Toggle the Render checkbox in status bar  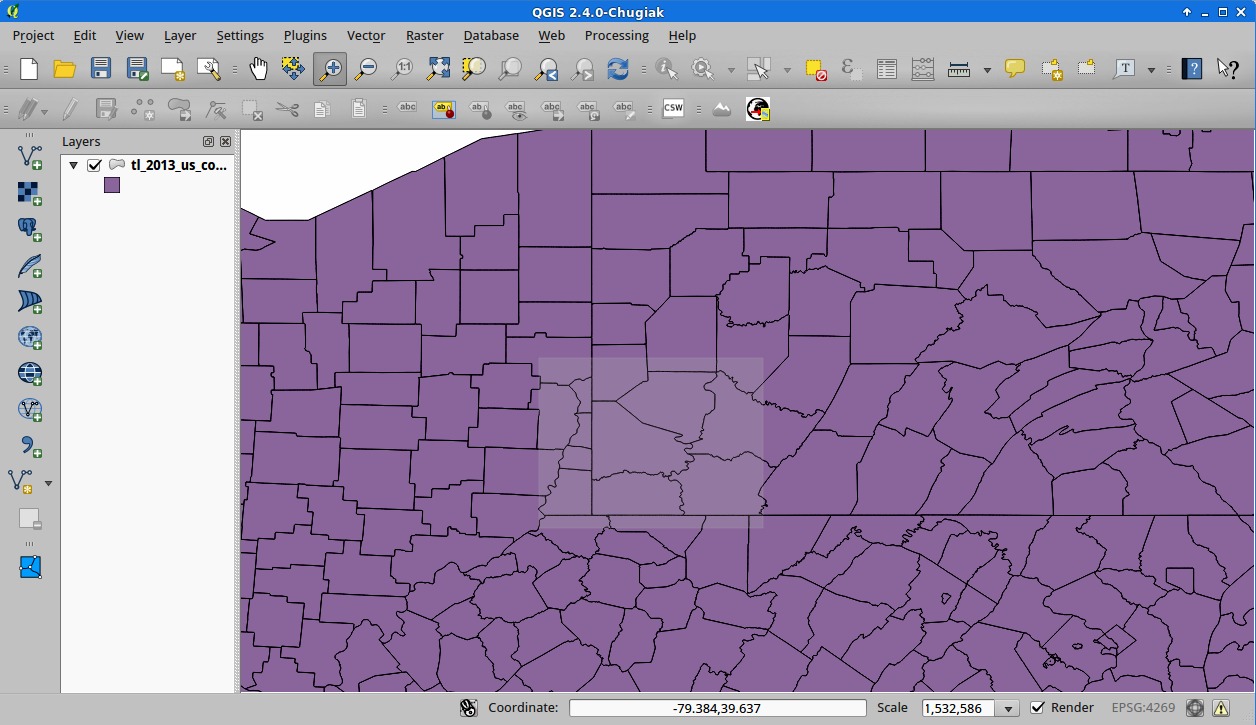tap(1038, 708)
